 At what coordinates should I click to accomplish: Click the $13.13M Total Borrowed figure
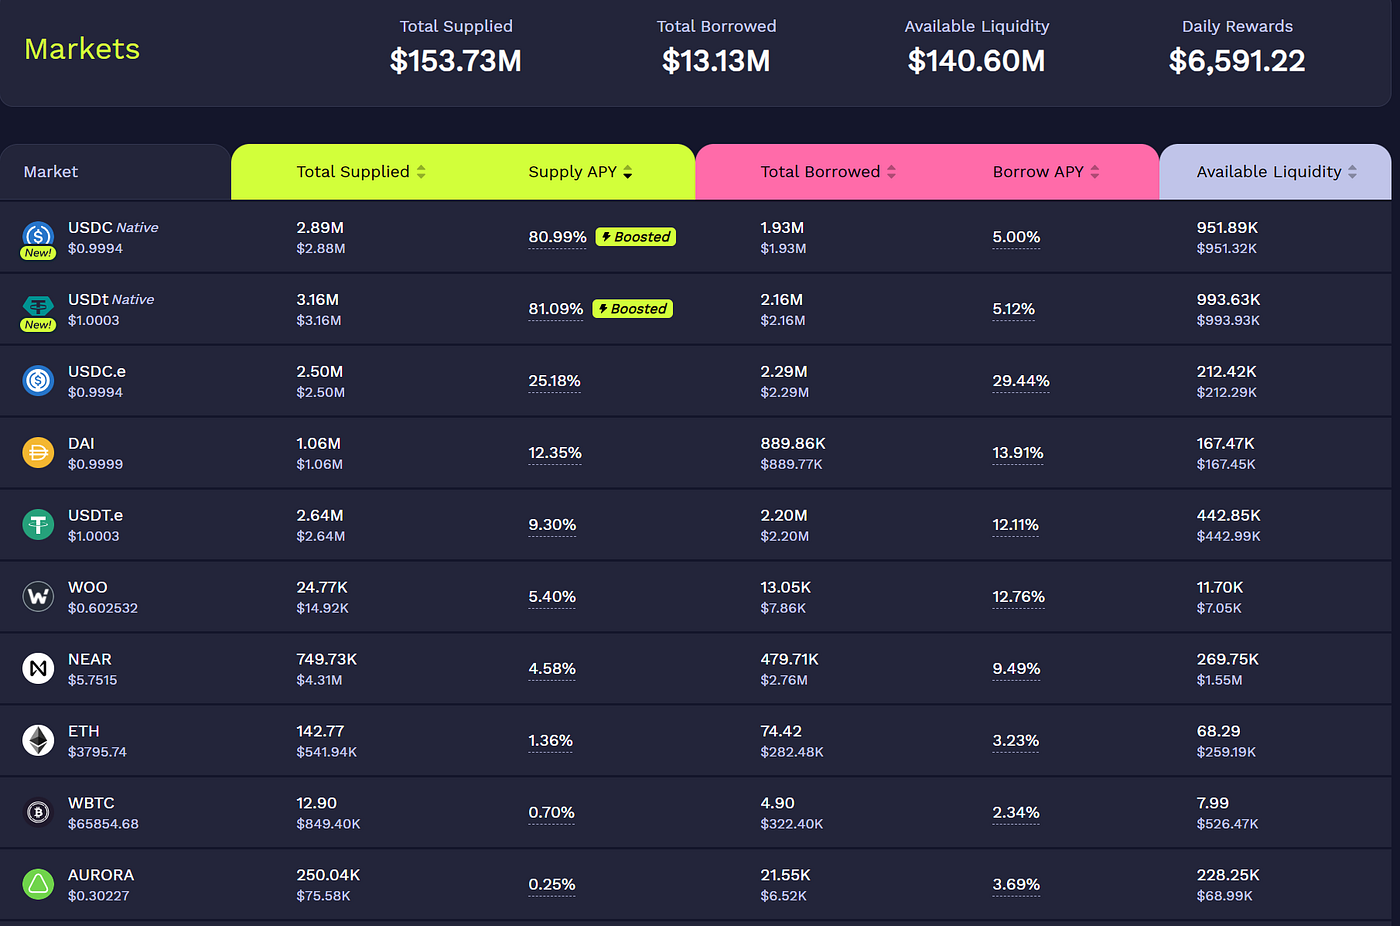(x=716, y=61)
